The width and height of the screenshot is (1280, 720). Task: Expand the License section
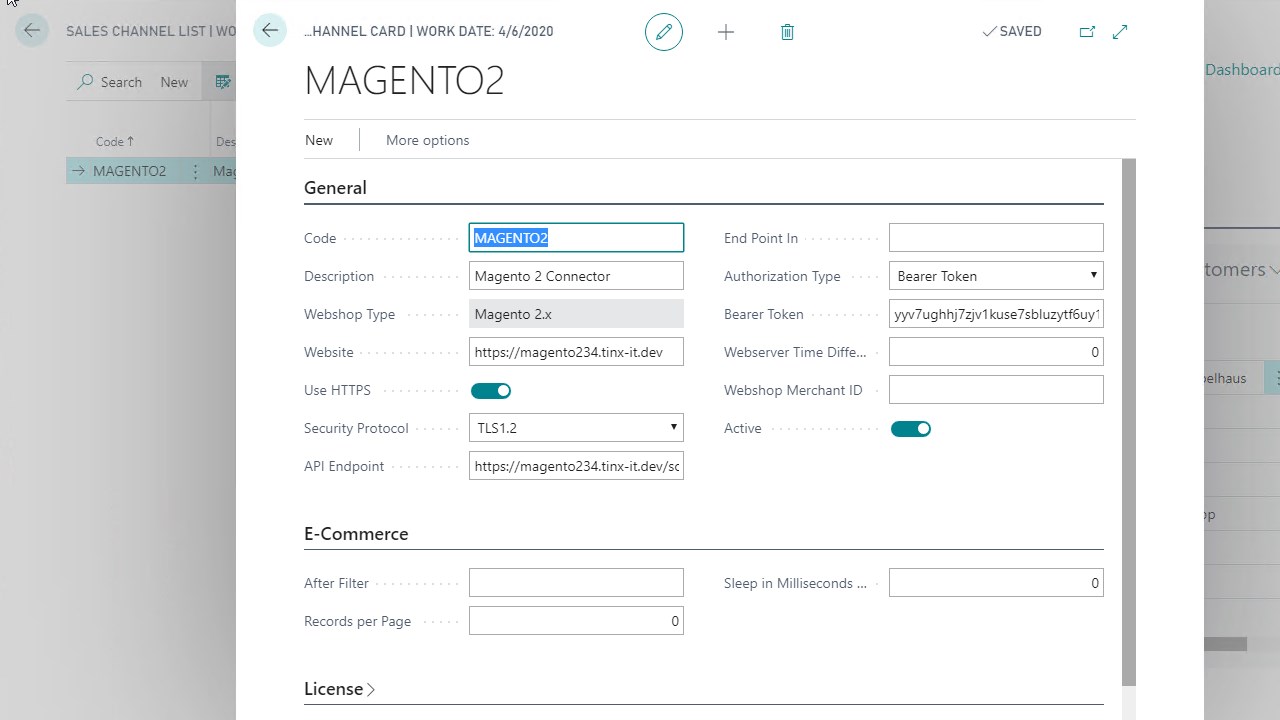click(x=339, y=689)
